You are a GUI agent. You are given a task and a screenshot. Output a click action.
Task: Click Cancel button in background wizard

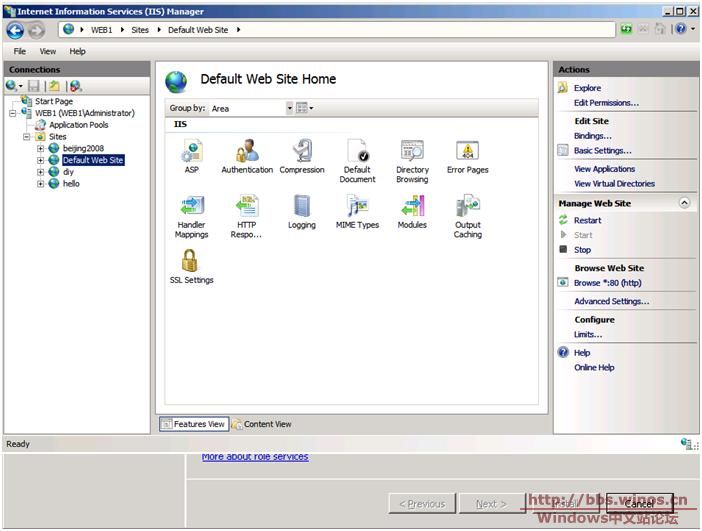(x=640, y=504)
